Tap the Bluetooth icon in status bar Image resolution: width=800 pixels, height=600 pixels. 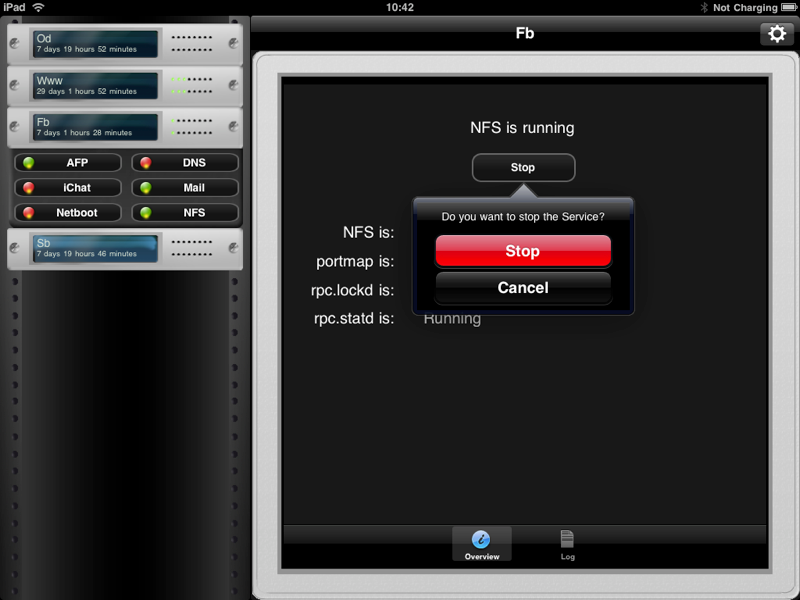[x=704, y=7]
